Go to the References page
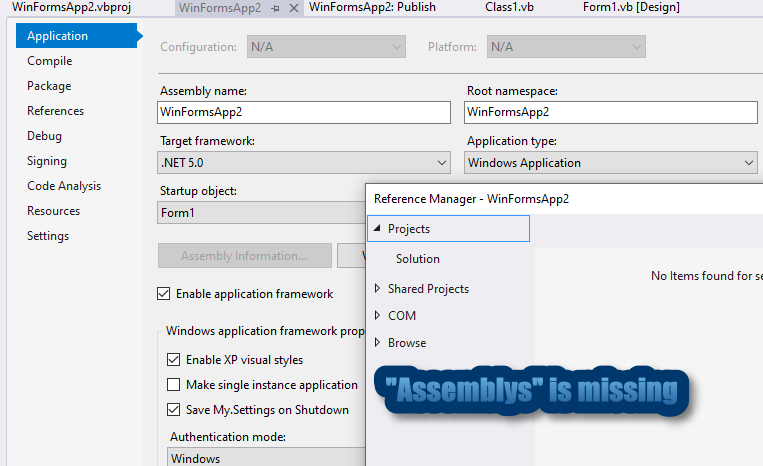The image size is (763, 466). (x=55, y=111)
